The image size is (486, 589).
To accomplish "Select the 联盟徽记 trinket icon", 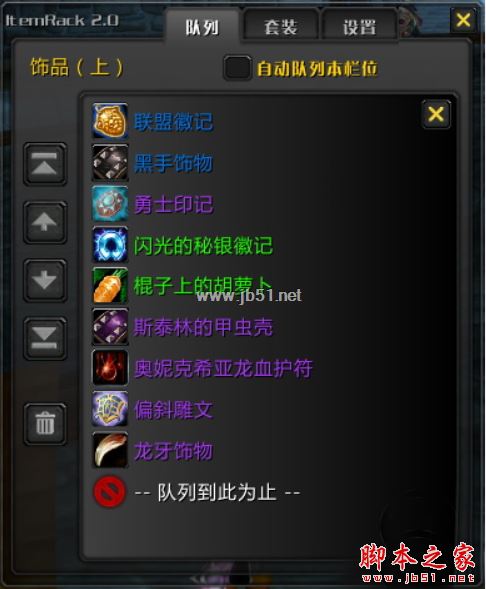I will [110, 121].
